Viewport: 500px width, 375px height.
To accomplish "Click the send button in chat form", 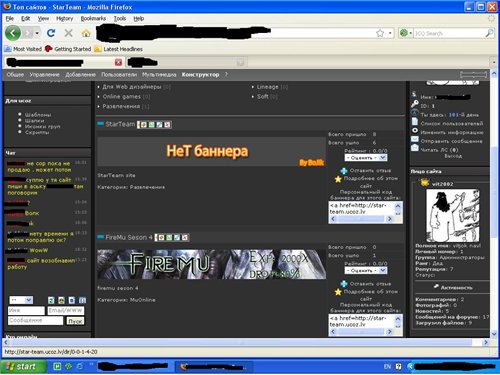I will pos(75,321).
